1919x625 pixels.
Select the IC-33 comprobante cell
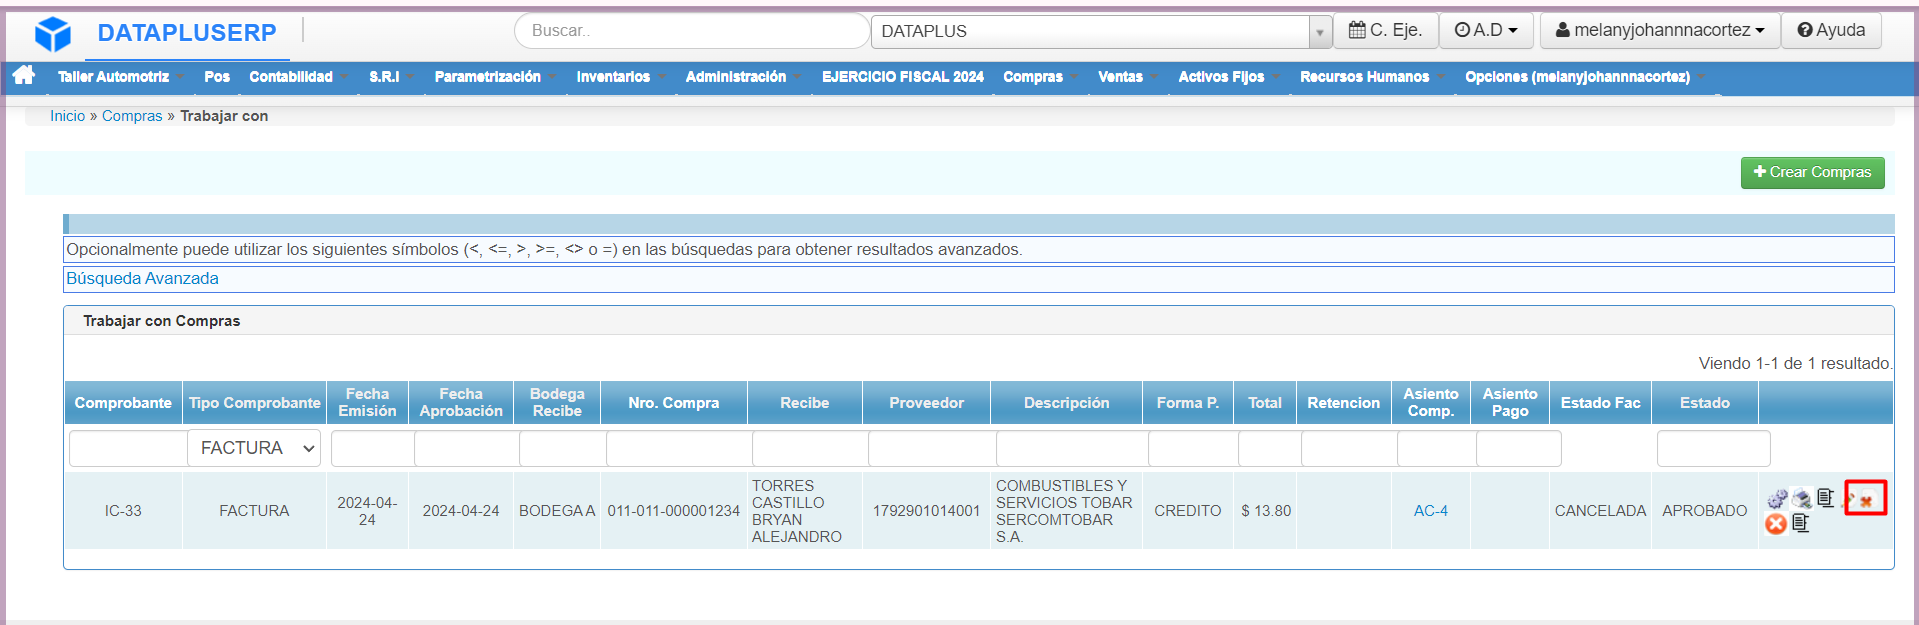tap(123, 511)
